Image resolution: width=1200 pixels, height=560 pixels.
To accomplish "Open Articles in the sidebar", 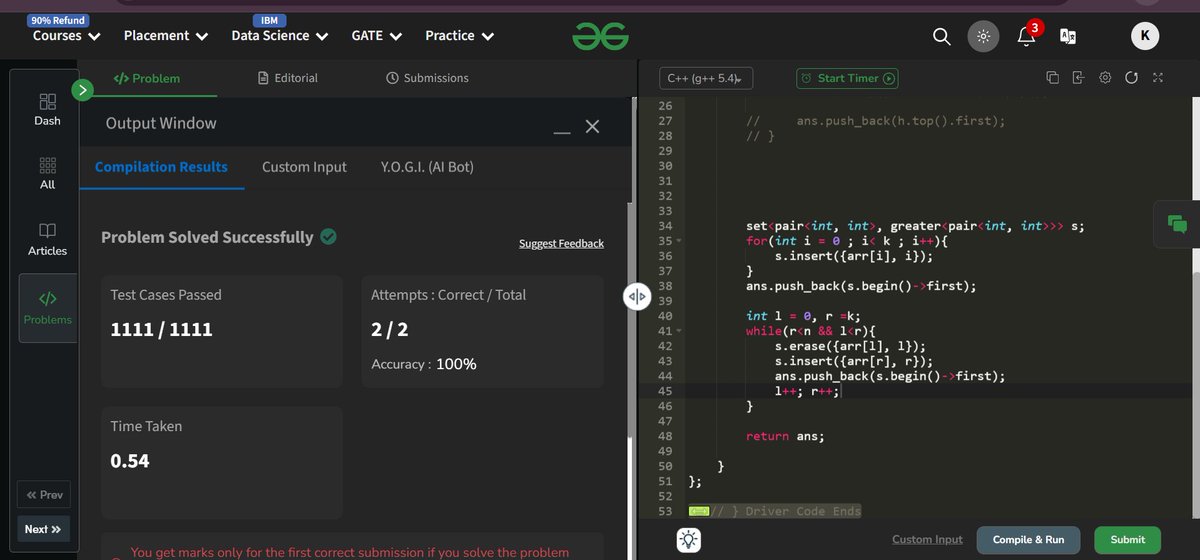I will (x=47, y=240).
